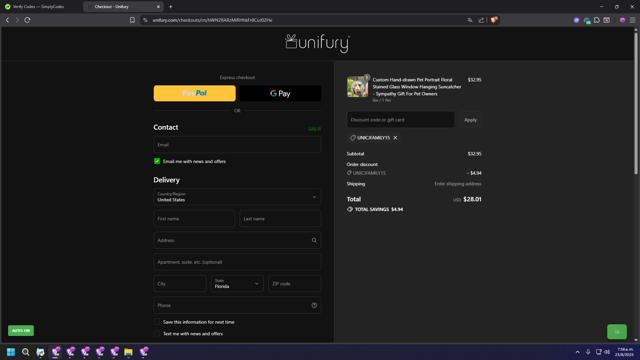The image size is (640, 360).
Task: Click into the Address field
Action: point(237,240)
